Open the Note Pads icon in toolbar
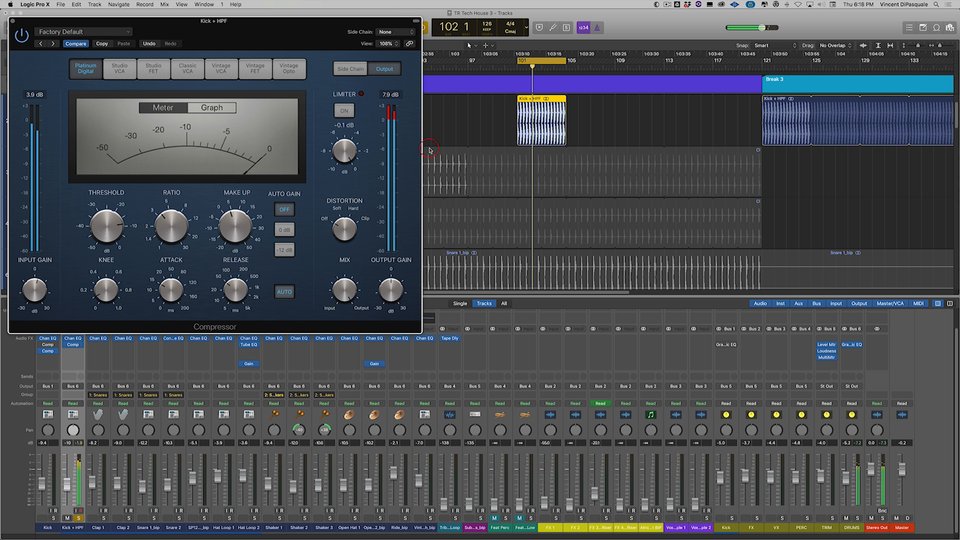 [x=923, y=28]
